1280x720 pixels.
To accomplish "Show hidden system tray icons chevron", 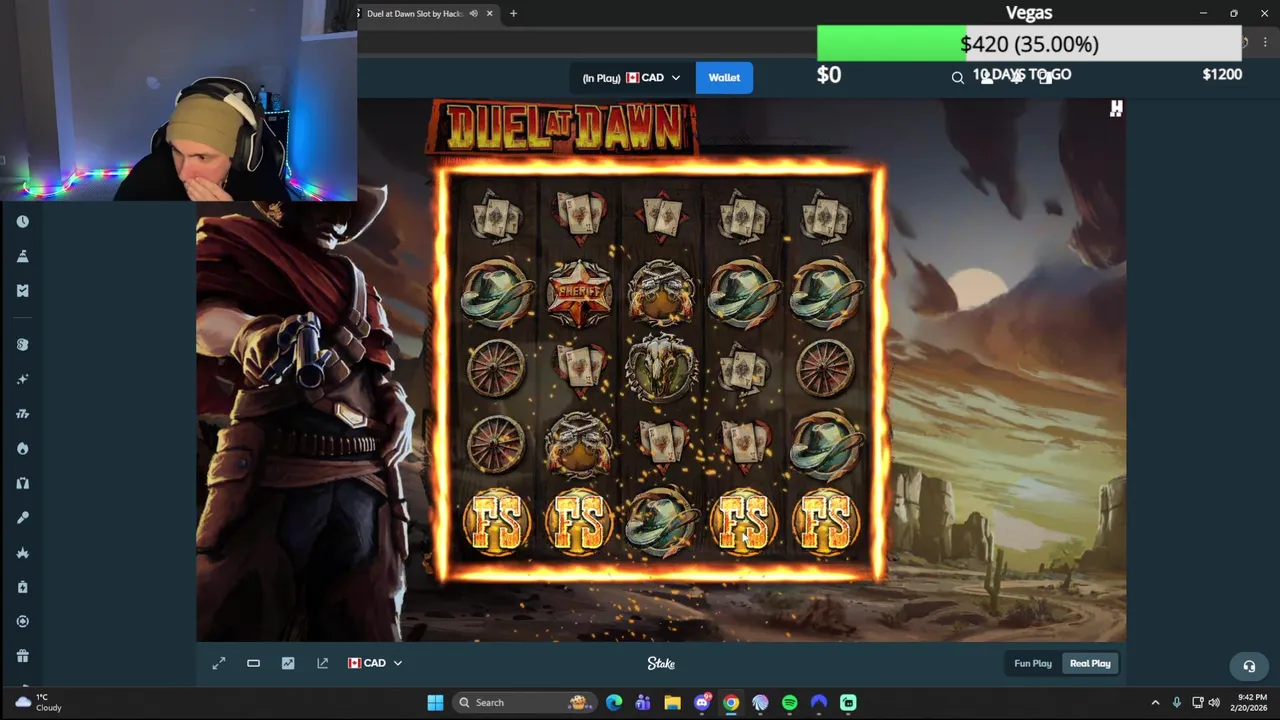I will click(1155, 703).
